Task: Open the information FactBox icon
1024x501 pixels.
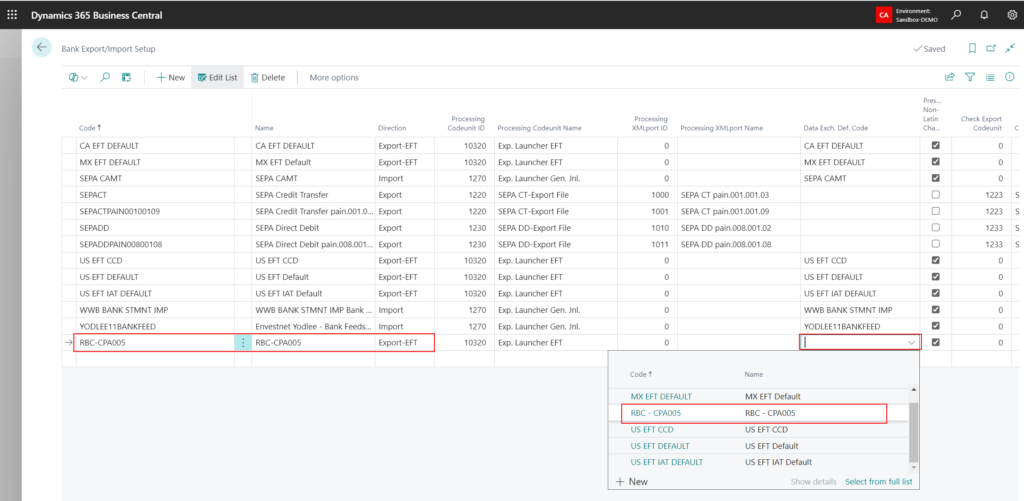Action: (x=1009, y=77)
